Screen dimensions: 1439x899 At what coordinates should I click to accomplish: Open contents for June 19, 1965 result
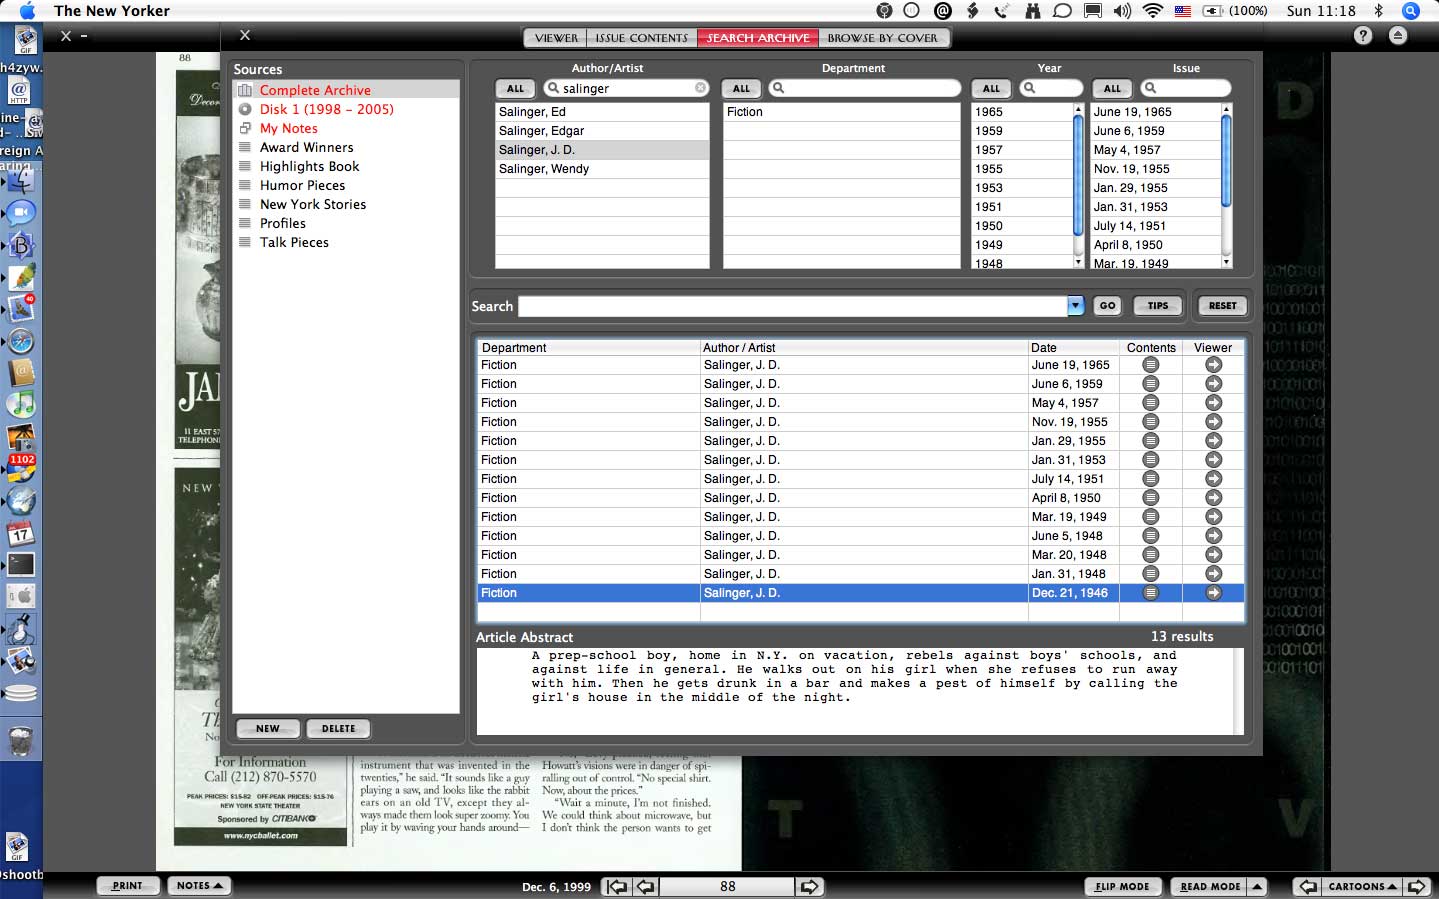(x=1150, y=365)
